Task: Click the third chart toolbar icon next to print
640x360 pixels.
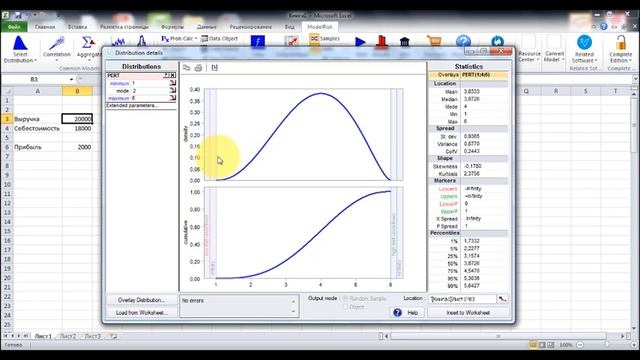Action: [x=214, y=68]
